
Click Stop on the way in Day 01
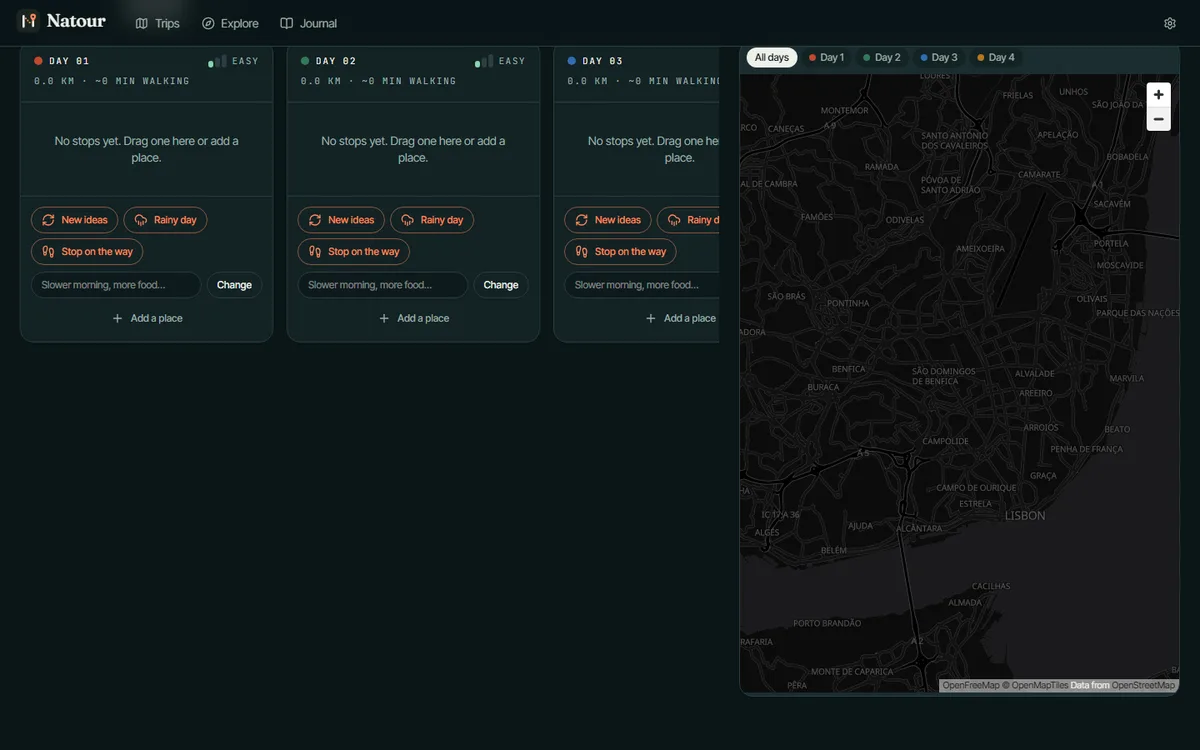[x=87, y=252]
